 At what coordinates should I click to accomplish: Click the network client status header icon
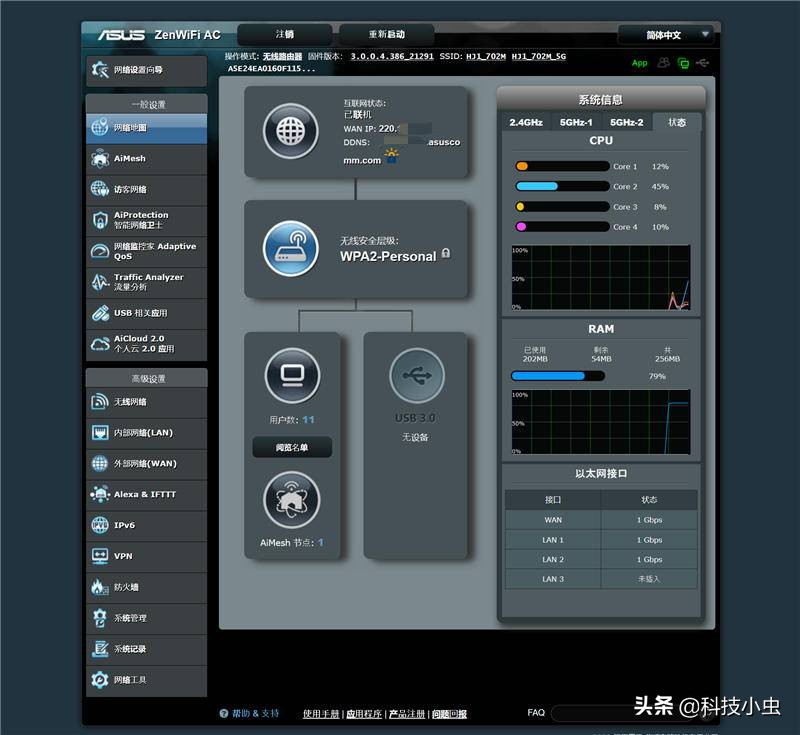[683, 63]
